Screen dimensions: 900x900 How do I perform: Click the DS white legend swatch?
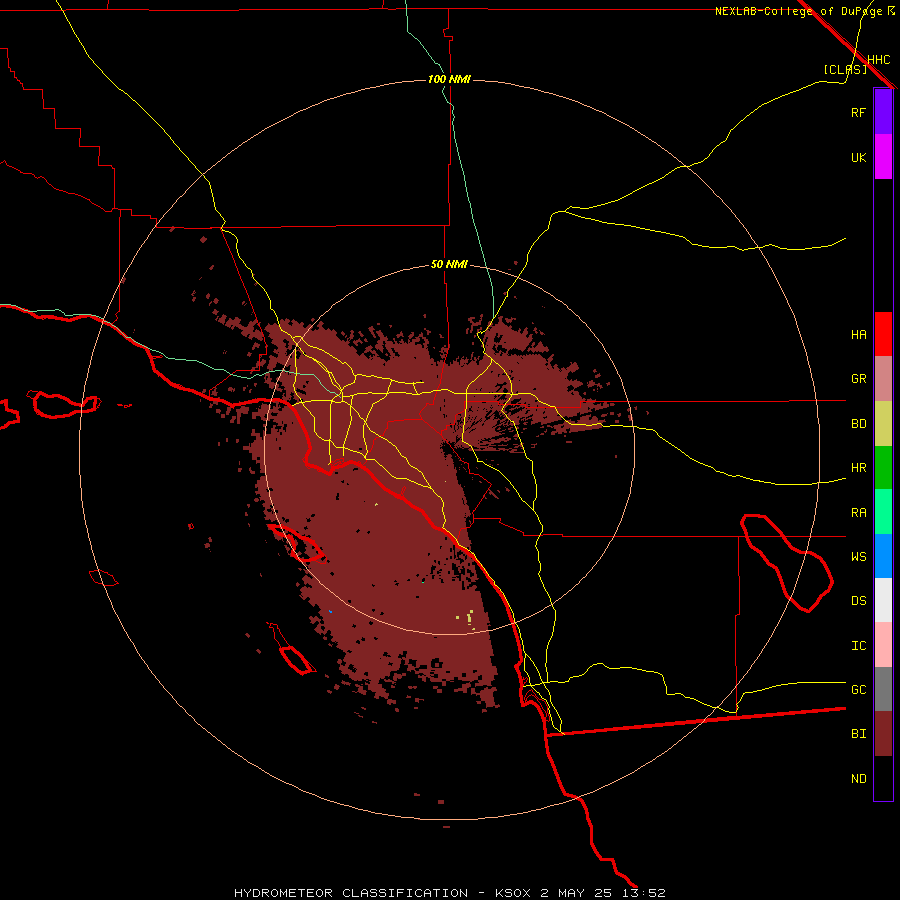(883, 600)
